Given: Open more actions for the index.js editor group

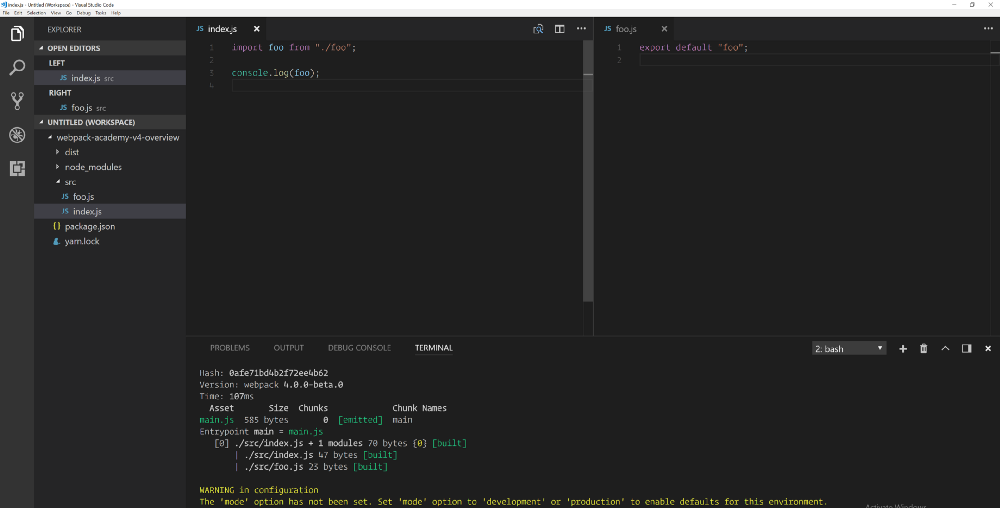Looking at the screenshot, I should pyautogui.click(x=581, y=29).
